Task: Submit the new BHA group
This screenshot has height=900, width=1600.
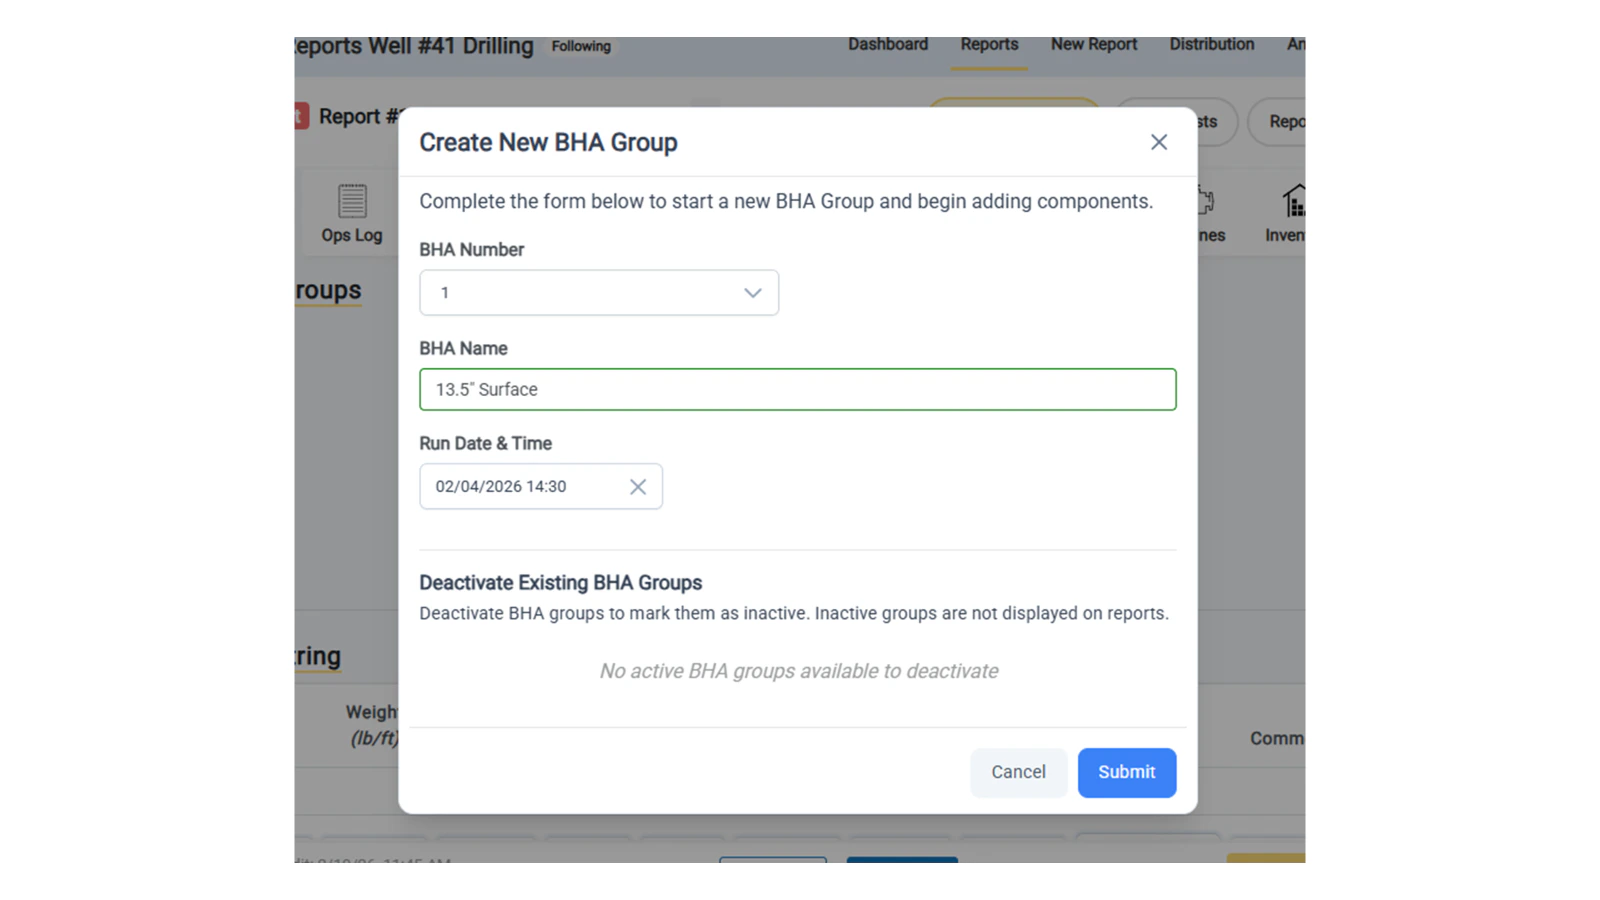Action: [1126, 772]
